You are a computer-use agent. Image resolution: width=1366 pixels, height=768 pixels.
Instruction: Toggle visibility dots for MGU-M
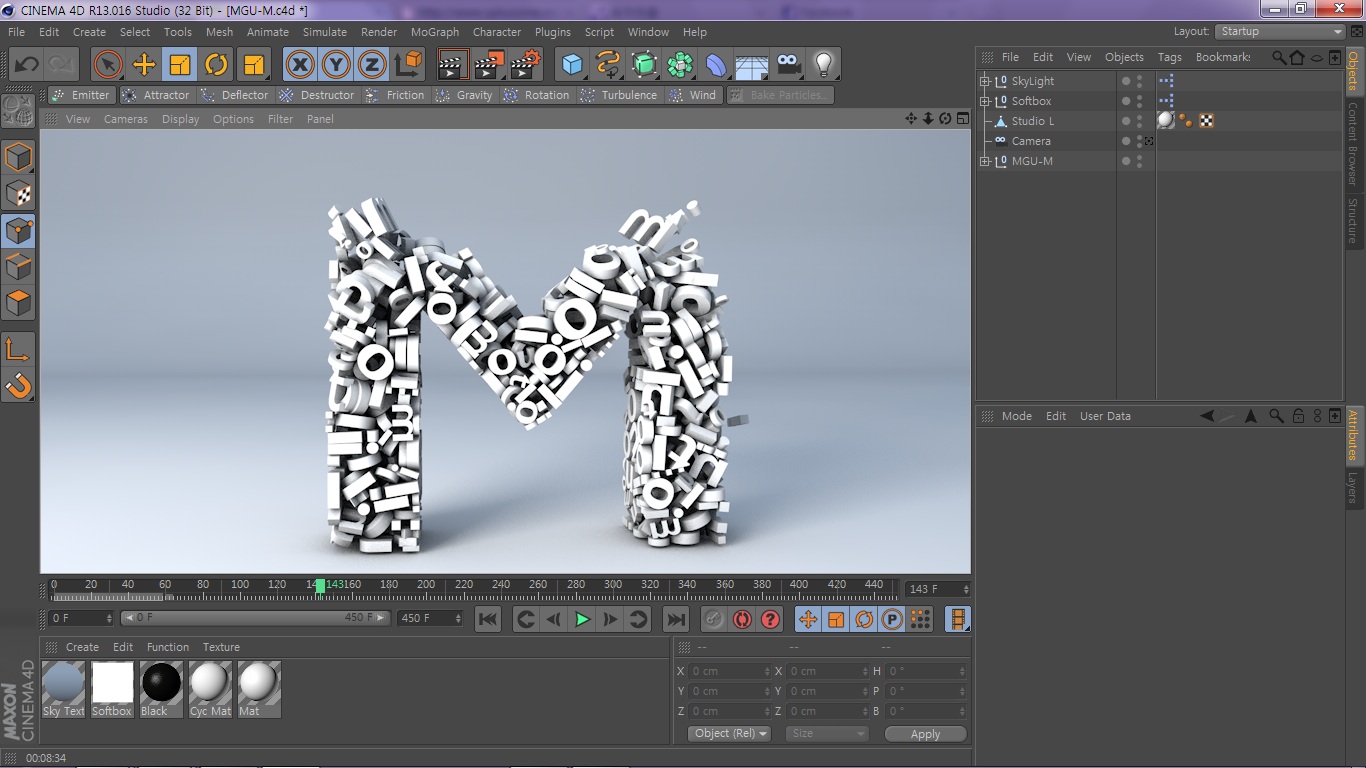pos(1139,161)
